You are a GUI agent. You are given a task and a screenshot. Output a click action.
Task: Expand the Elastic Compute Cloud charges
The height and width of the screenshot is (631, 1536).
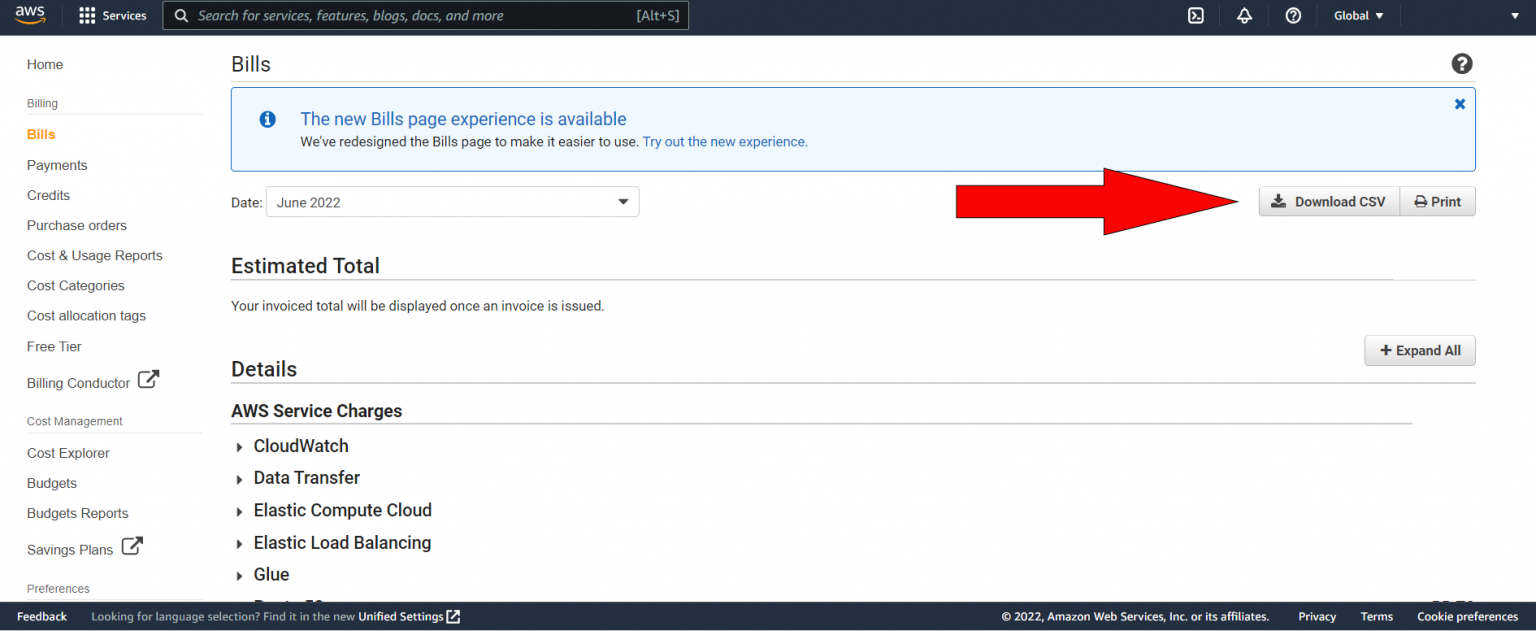pyautogui.click(x=240, y=510)
